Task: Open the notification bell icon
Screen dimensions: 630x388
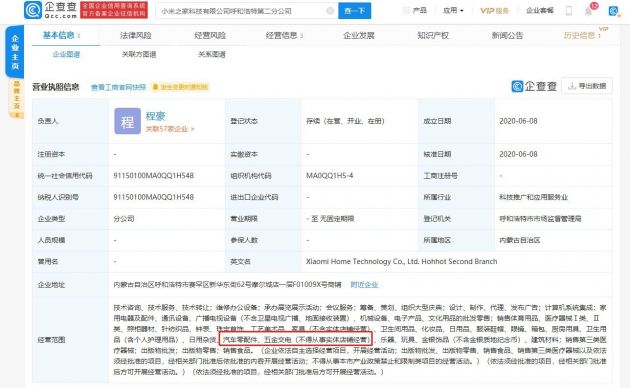Action: point(588,11)
